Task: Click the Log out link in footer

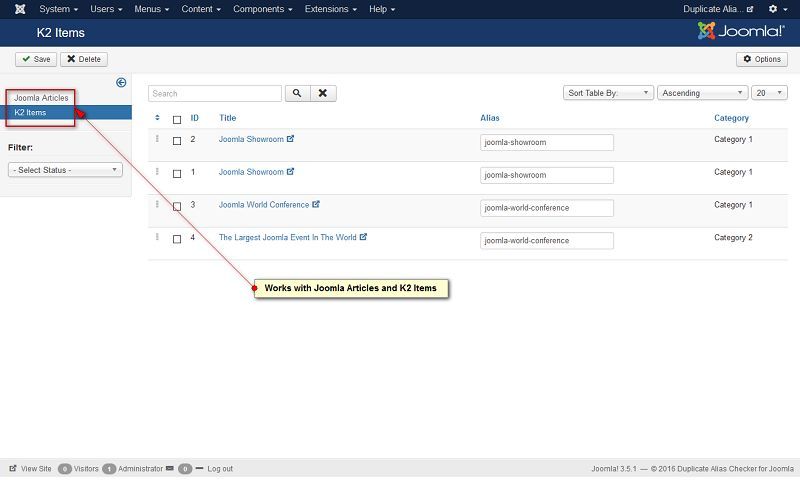Action: click(x=220, y=468)
